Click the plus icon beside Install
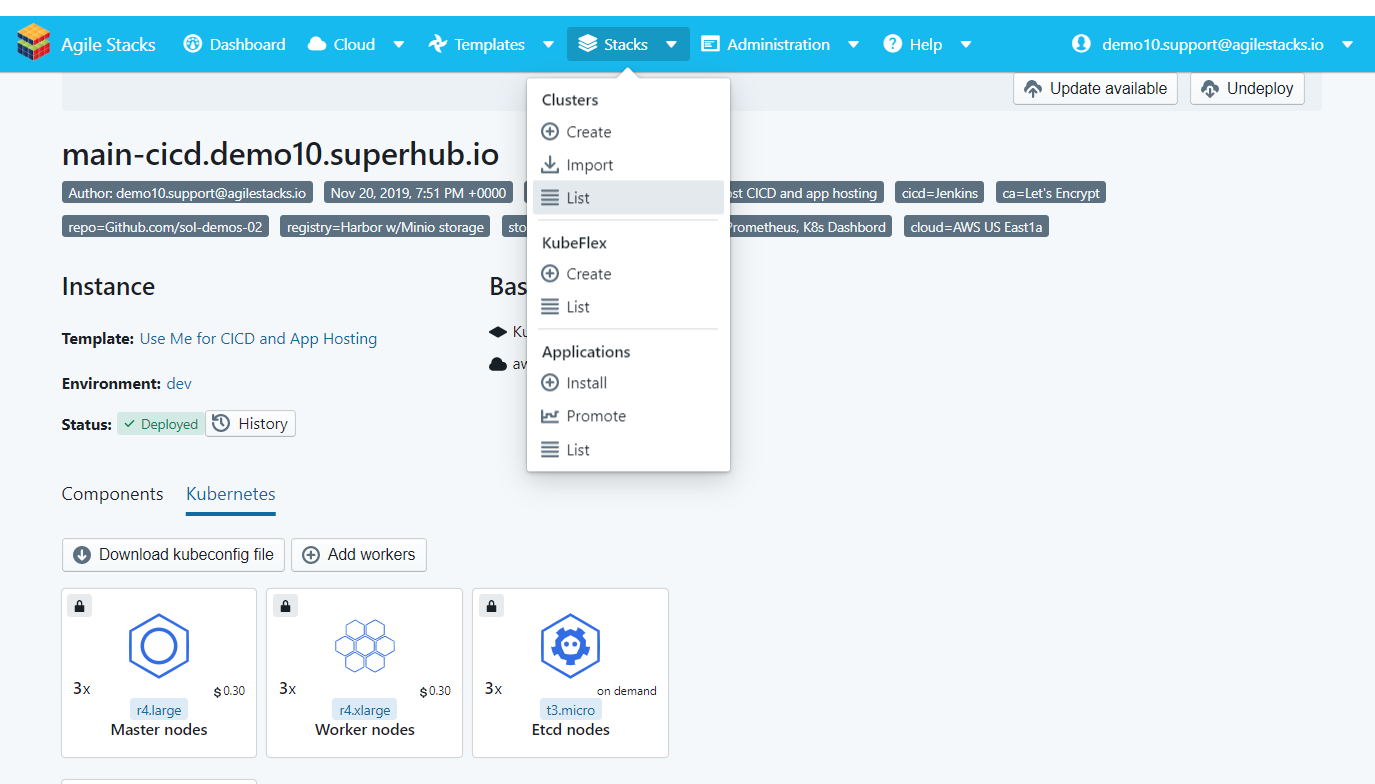Screen dimensions: 1375x784 [550, 383]
